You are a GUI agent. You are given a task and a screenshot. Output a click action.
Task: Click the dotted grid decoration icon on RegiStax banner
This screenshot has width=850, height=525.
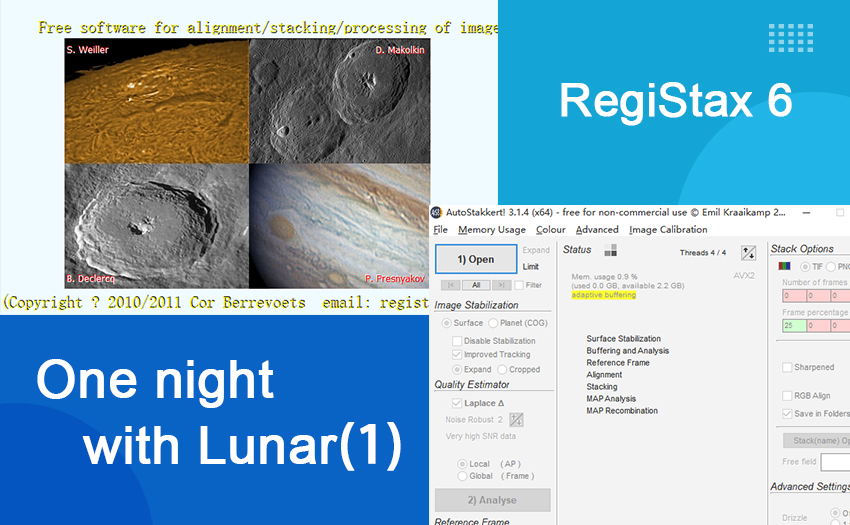coord(791,38)
